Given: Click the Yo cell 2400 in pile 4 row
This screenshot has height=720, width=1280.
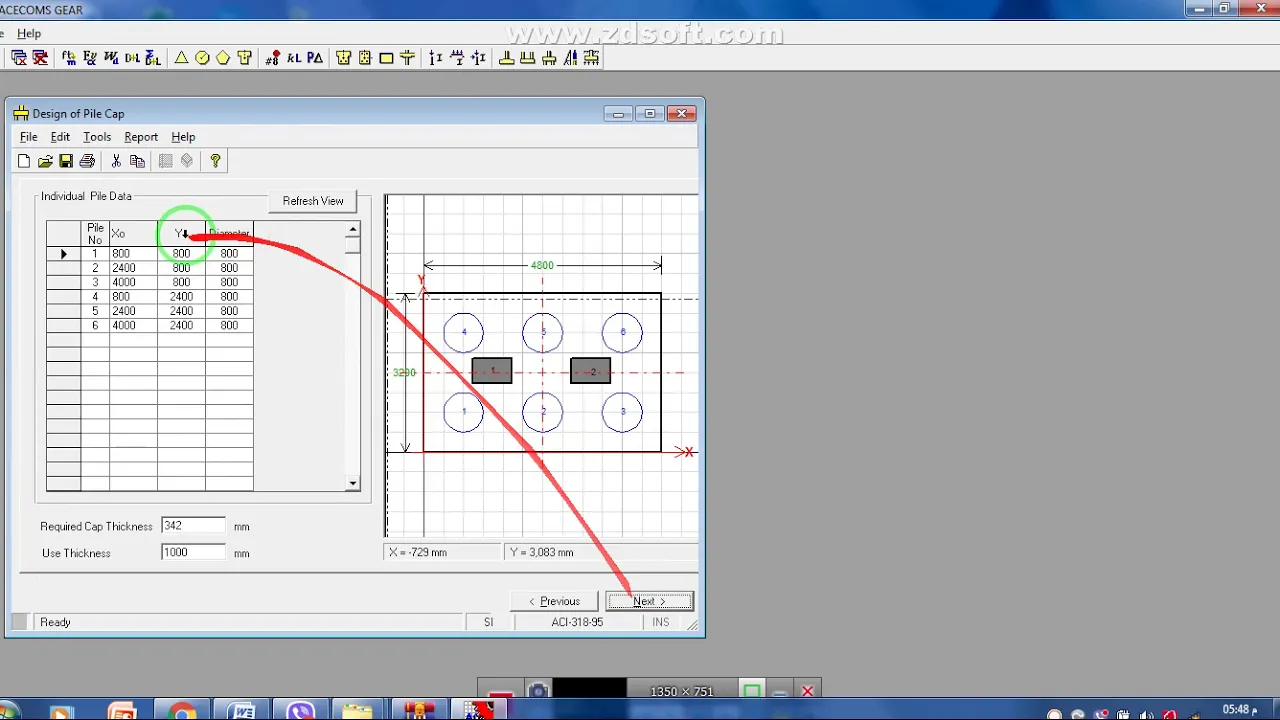Looking at the screenshot, I should pyautogui.click(x=181, y=297).
